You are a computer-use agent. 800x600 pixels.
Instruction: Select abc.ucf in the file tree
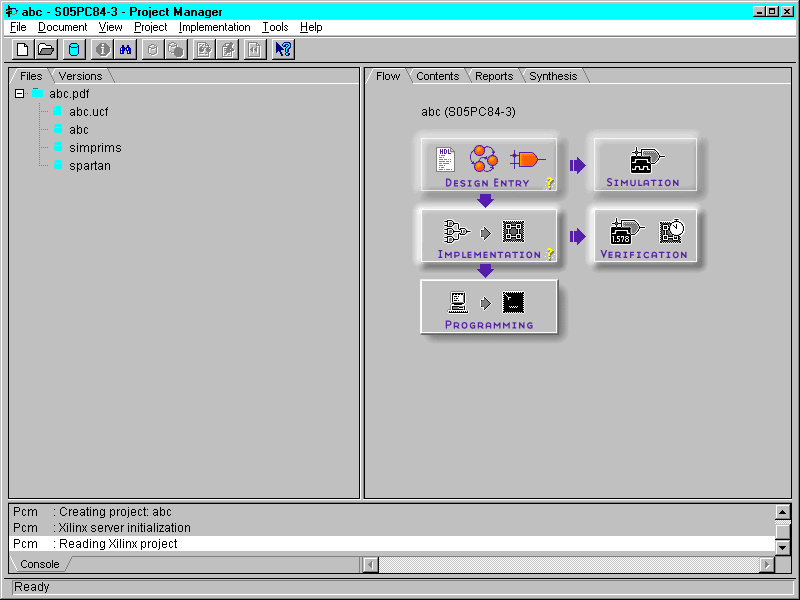pyautogui.click(x=89, y=111)
